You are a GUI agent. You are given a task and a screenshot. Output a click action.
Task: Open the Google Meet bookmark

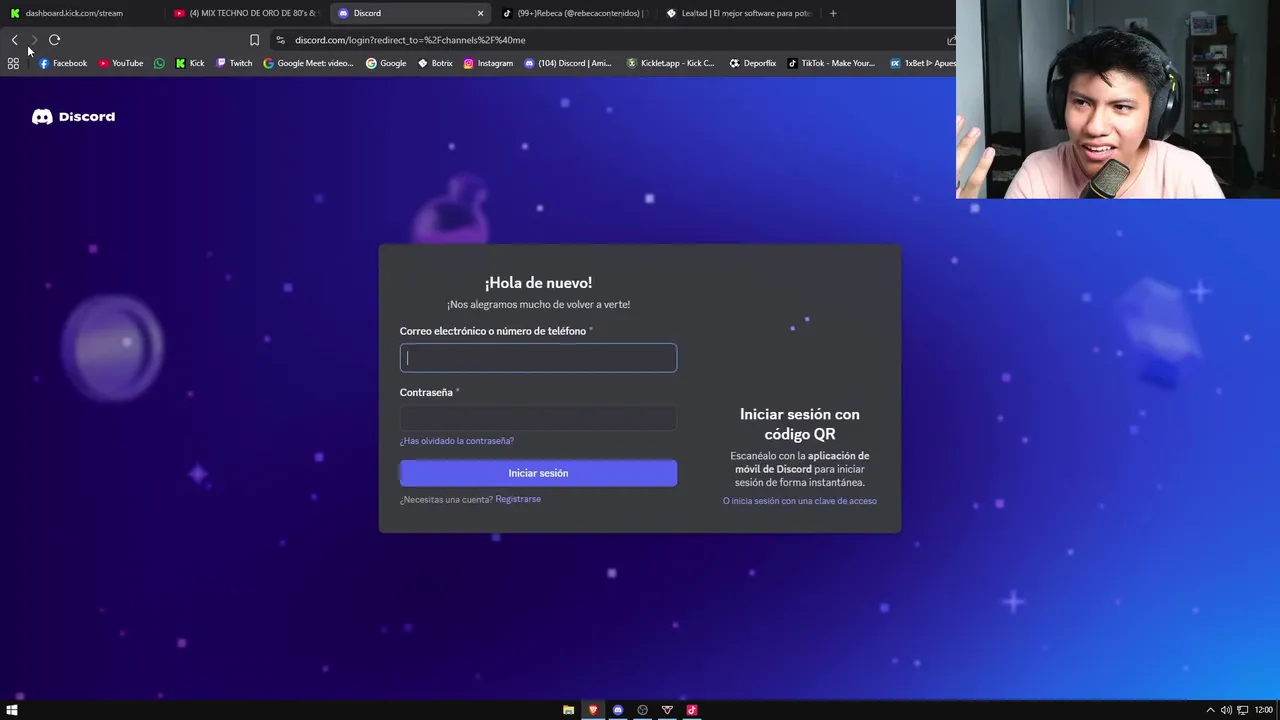308,63
